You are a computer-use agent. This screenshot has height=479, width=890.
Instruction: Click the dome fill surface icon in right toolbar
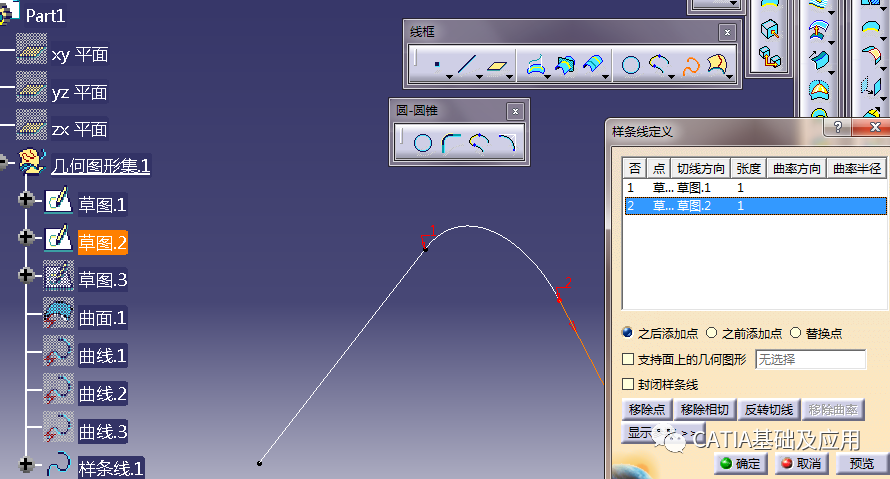tap(819, 89)
